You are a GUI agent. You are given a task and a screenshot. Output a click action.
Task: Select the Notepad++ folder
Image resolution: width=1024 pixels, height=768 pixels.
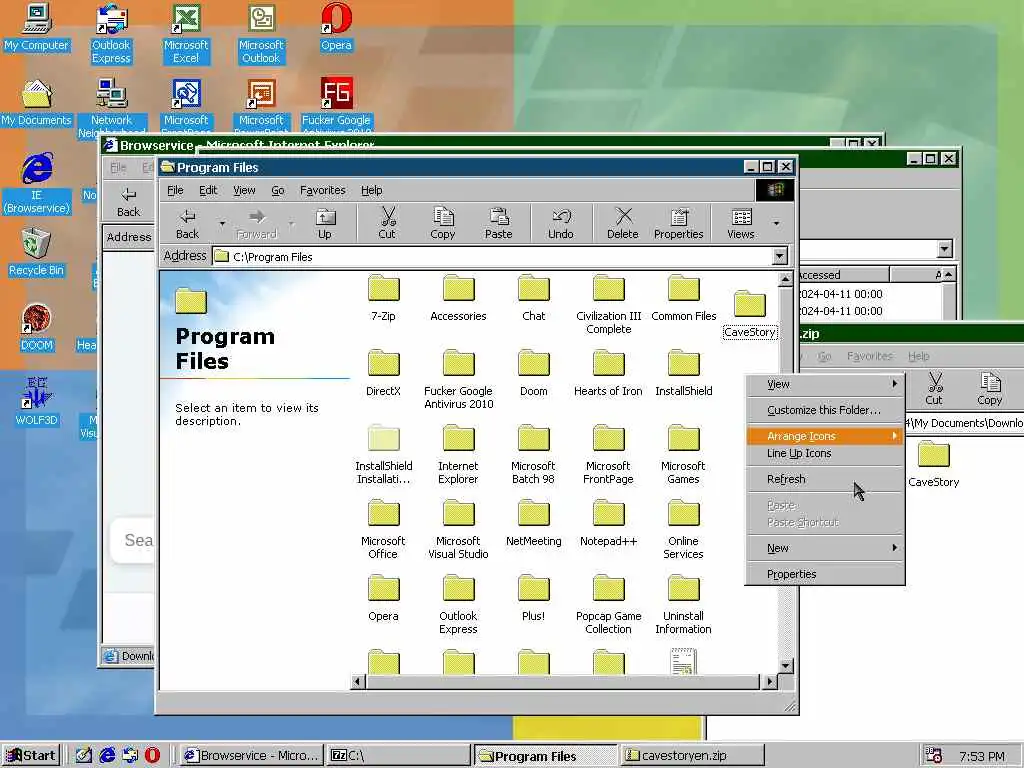609,524
